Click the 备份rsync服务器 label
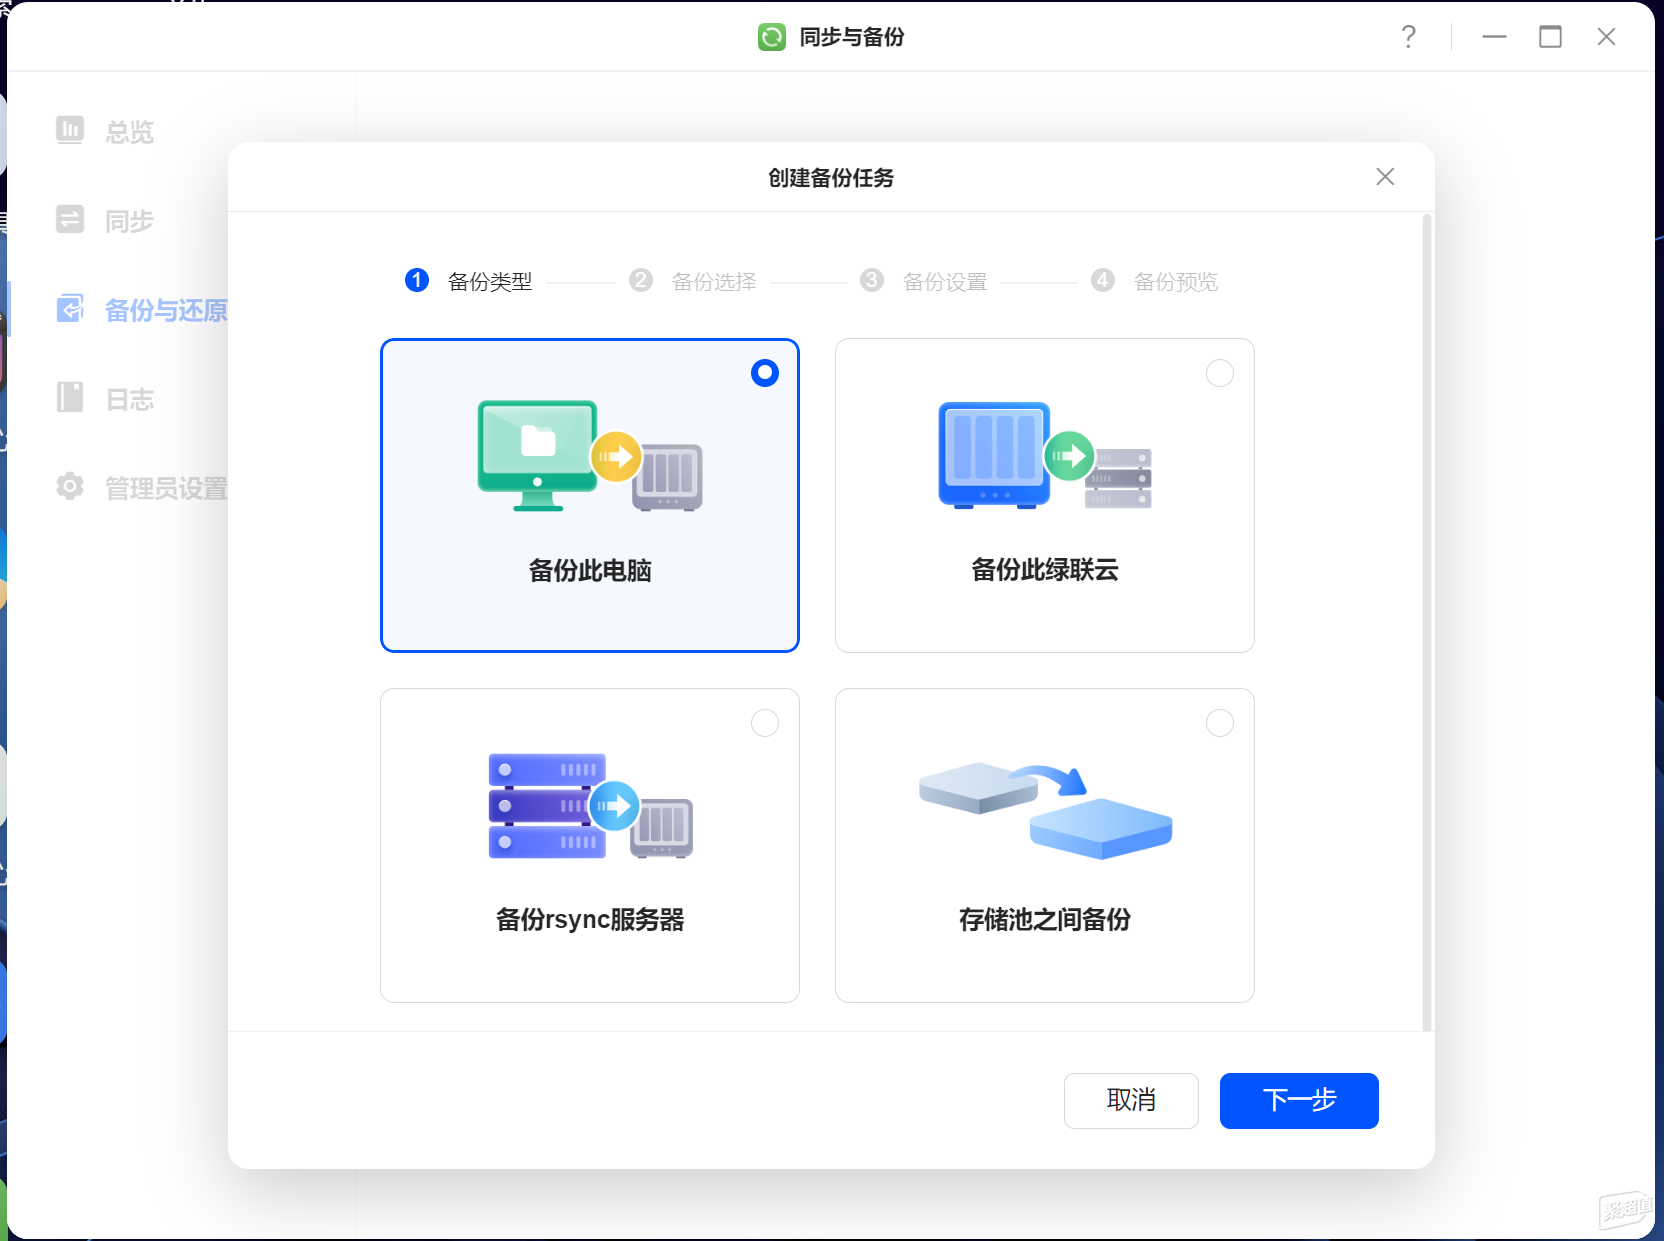This screenshot has width=1664, height=1241. (590, 920)
